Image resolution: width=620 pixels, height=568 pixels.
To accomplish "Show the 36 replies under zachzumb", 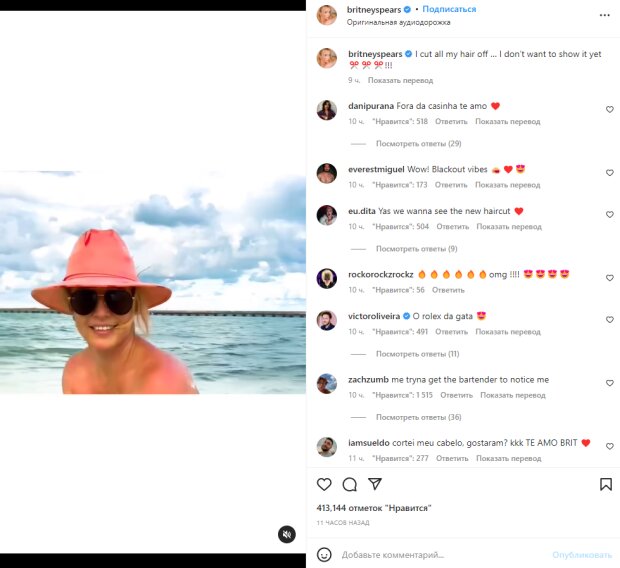I will tap(418, 417).
